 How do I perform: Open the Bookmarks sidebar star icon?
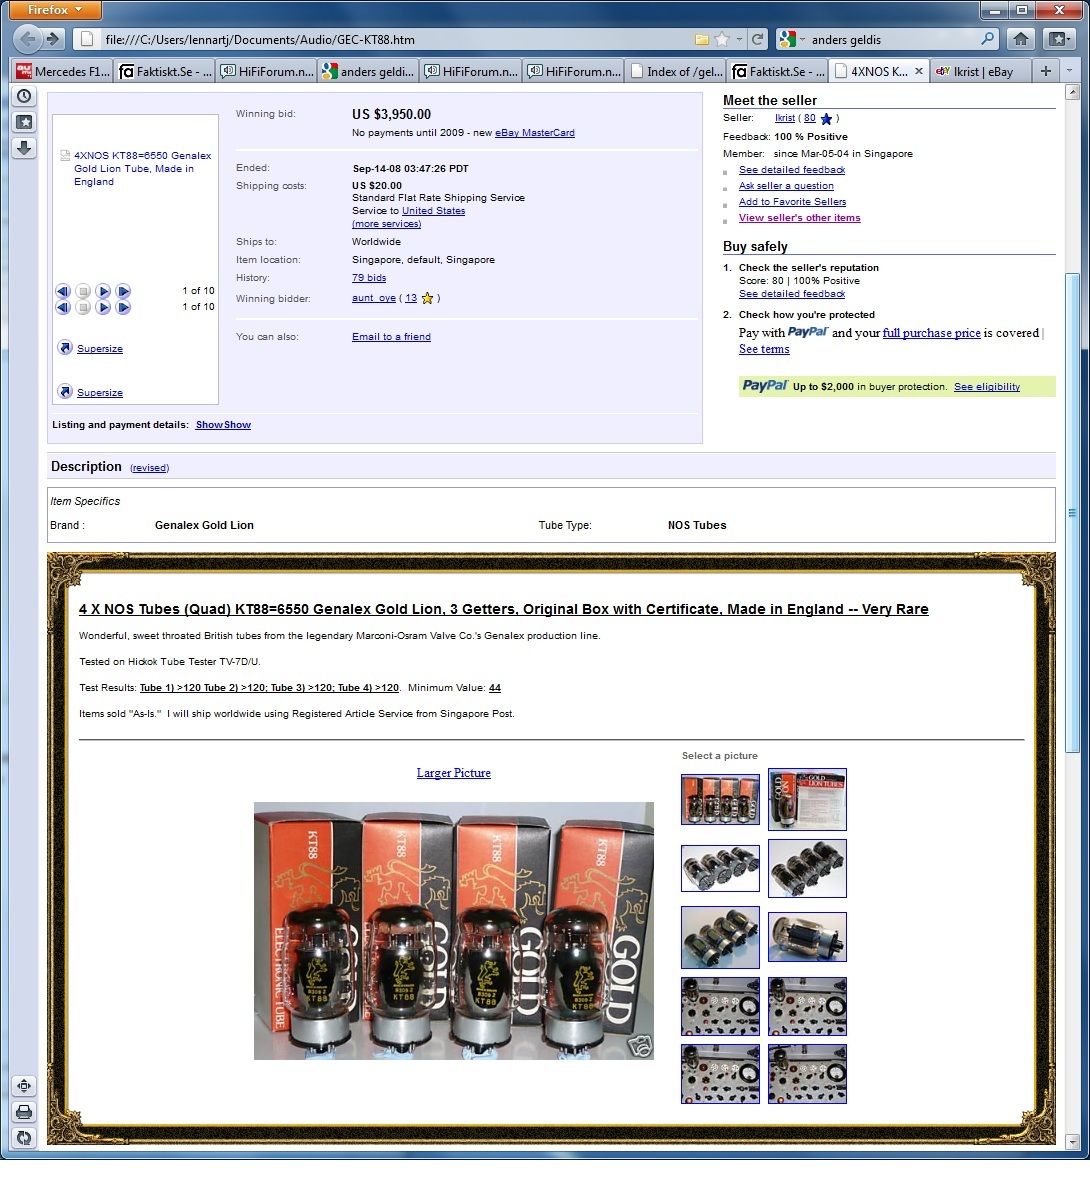pyautogui.click(x=24, y=122)
